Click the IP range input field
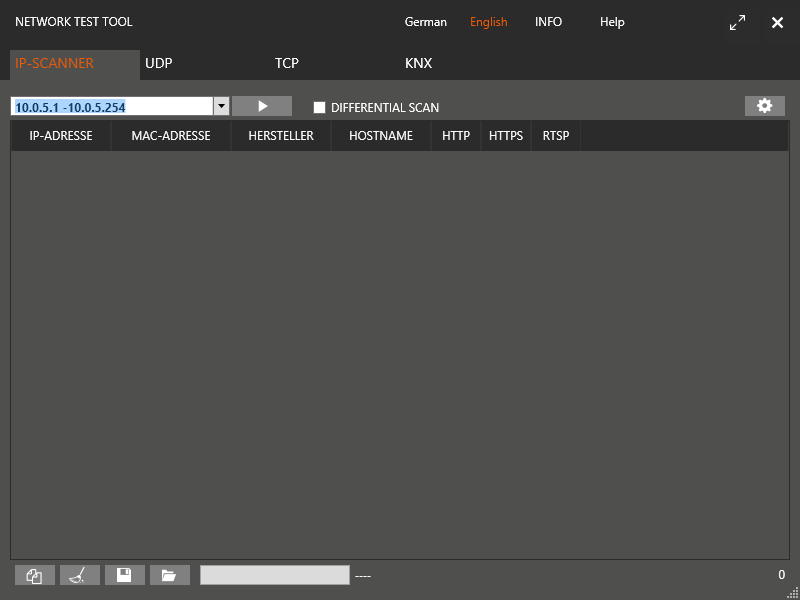801x600 pixels. pyautogui.click(x=110, y=107)
